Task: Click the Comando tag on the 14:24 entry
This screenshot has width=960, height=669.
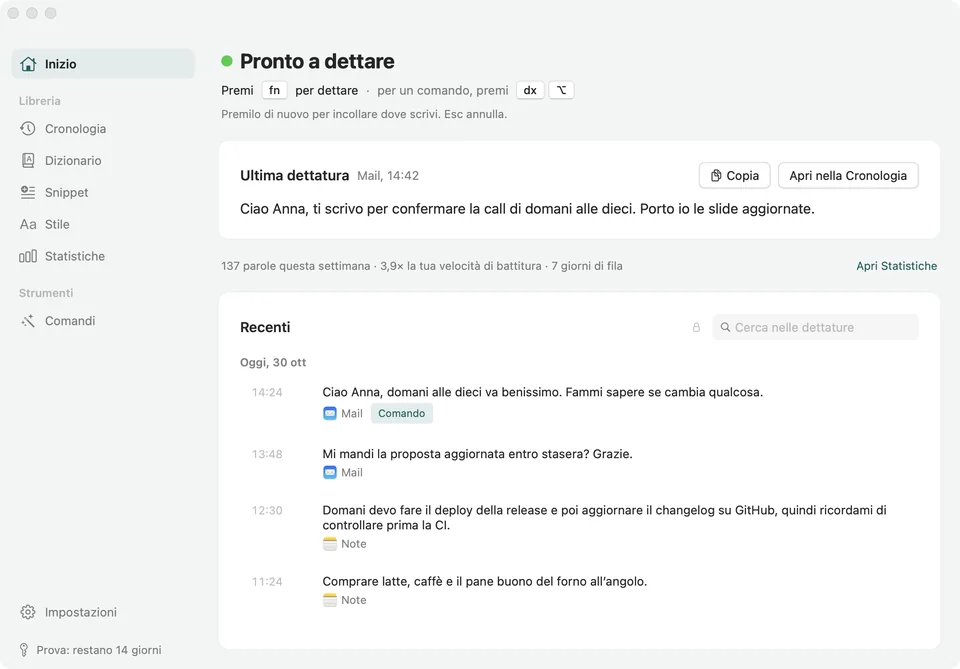Action: click(x=402, y=413)
